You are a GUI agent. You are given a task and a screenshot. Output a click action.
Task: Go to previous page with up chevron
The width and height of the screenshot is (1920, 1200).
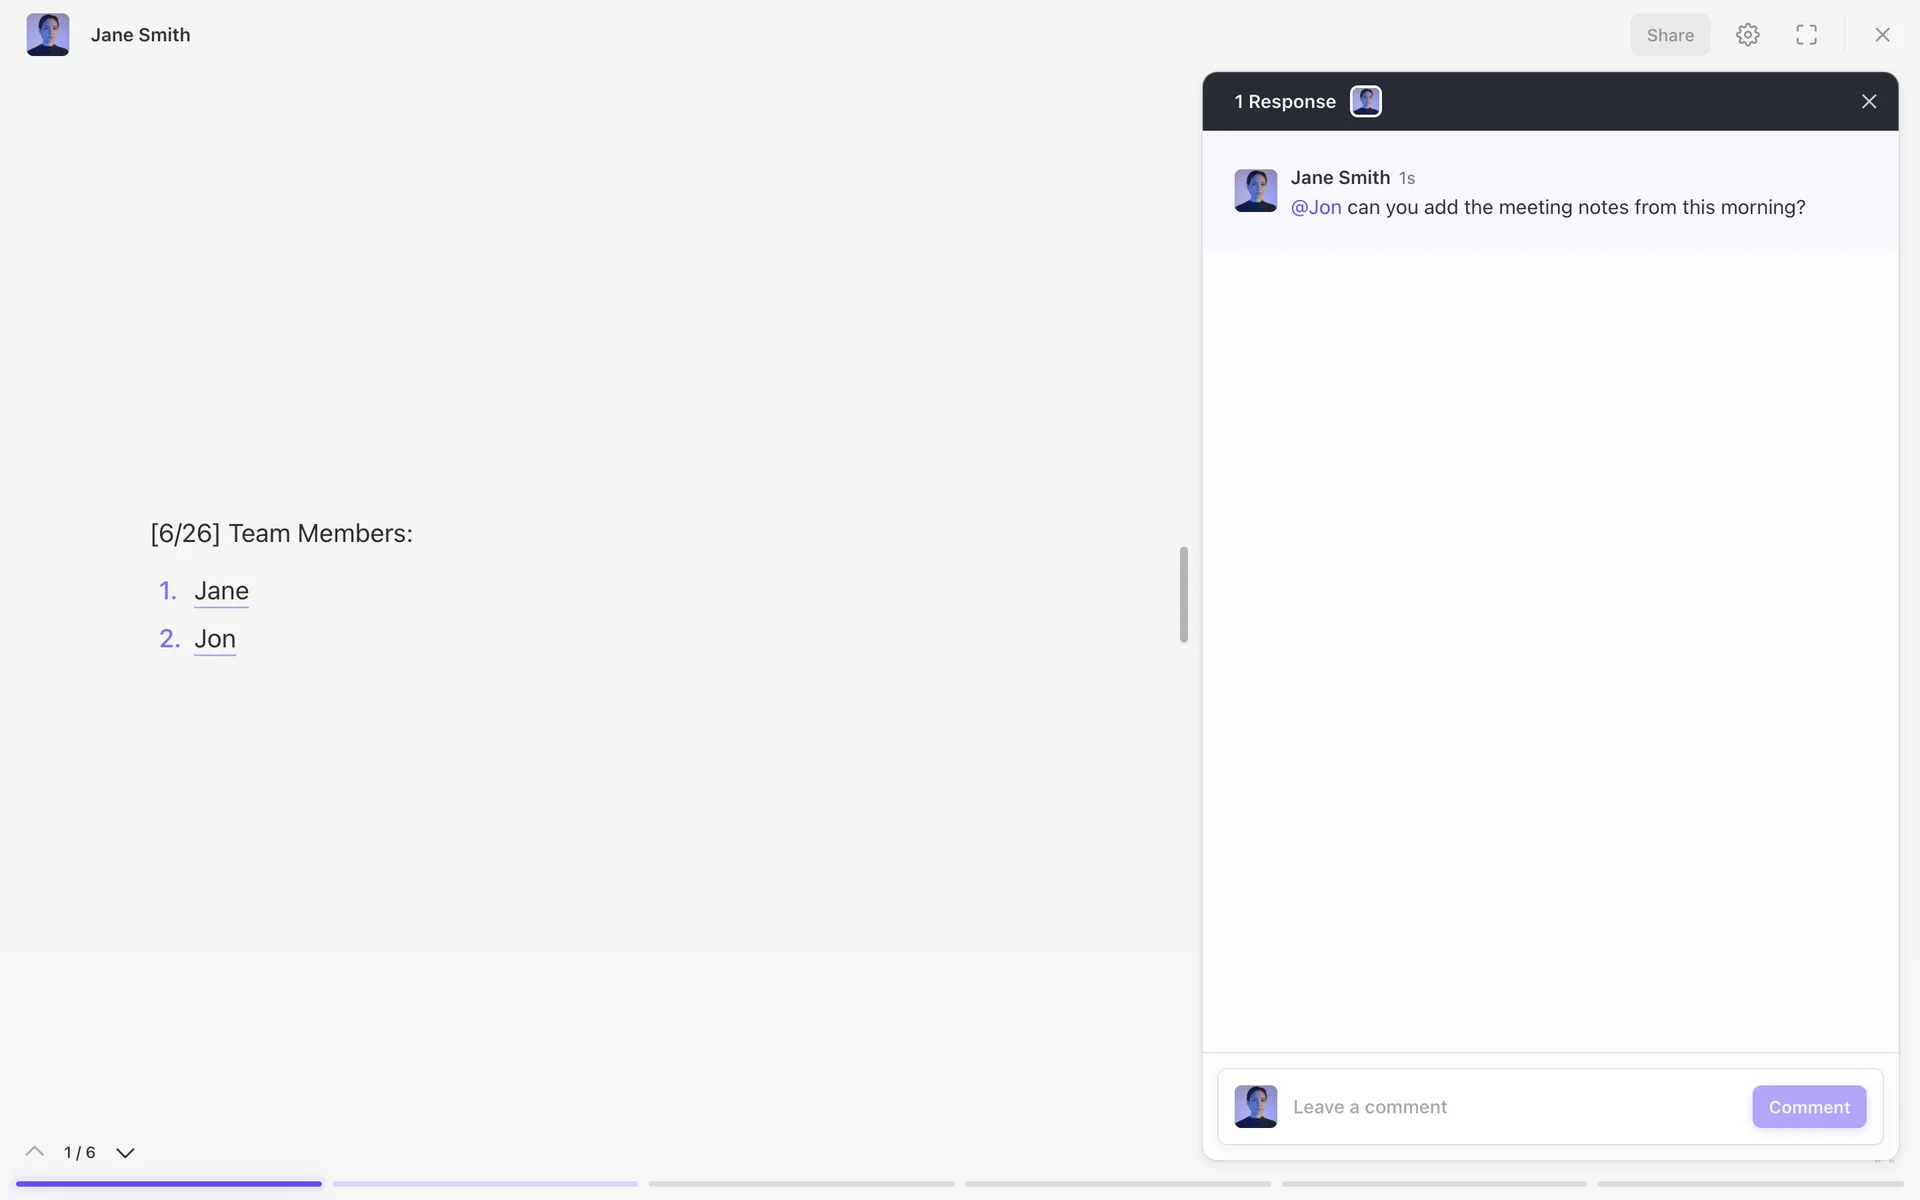(35, 1152)
